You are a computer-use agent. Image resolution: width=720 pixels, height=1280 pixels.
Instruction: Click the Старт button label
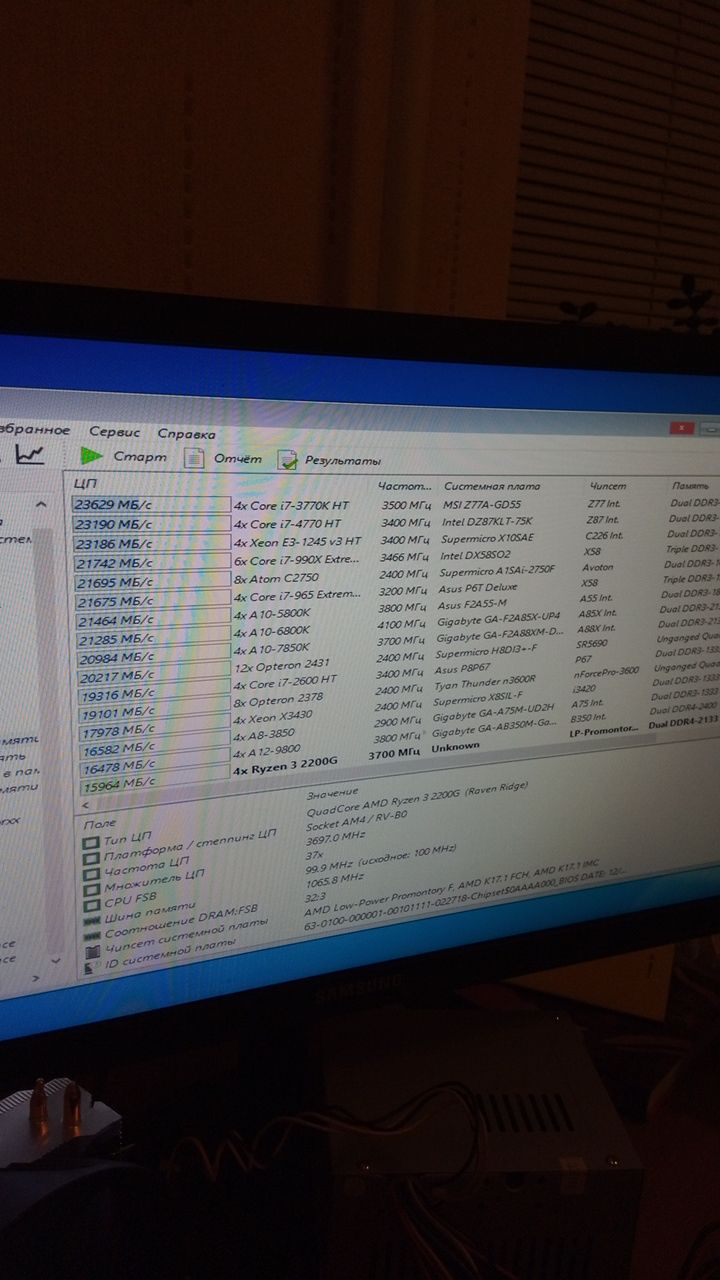140,457
